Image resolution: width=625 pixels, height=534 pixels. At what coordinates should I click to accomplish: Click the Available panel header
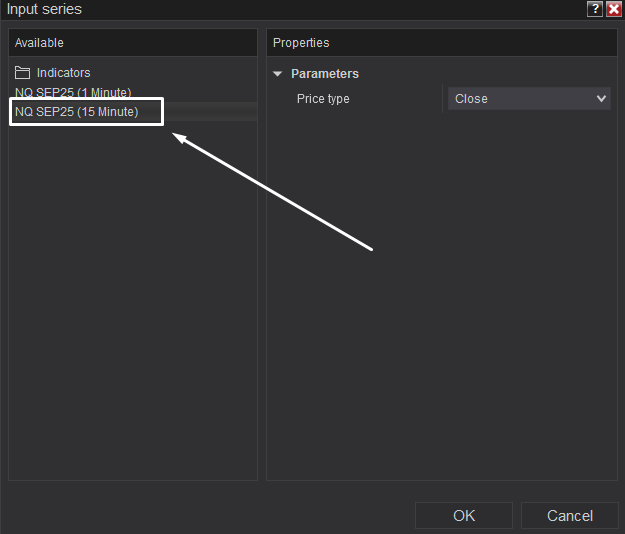(x=133, y=43)
